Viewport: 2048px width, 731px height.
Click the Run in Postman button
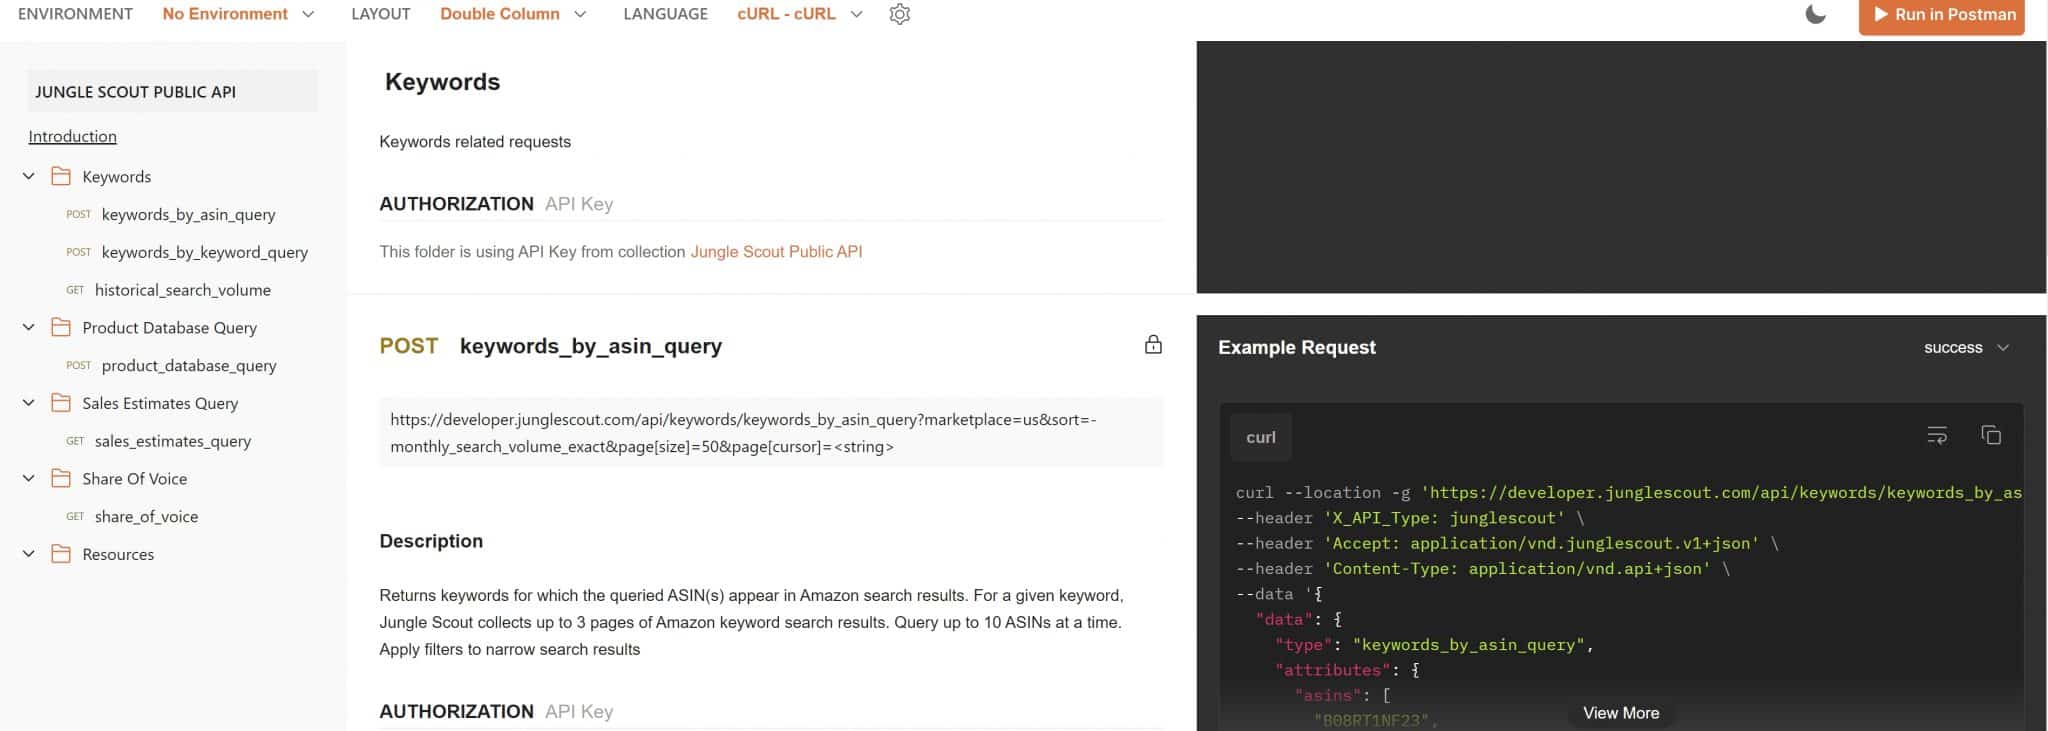pyautogui.click(x=1941, y=15)
